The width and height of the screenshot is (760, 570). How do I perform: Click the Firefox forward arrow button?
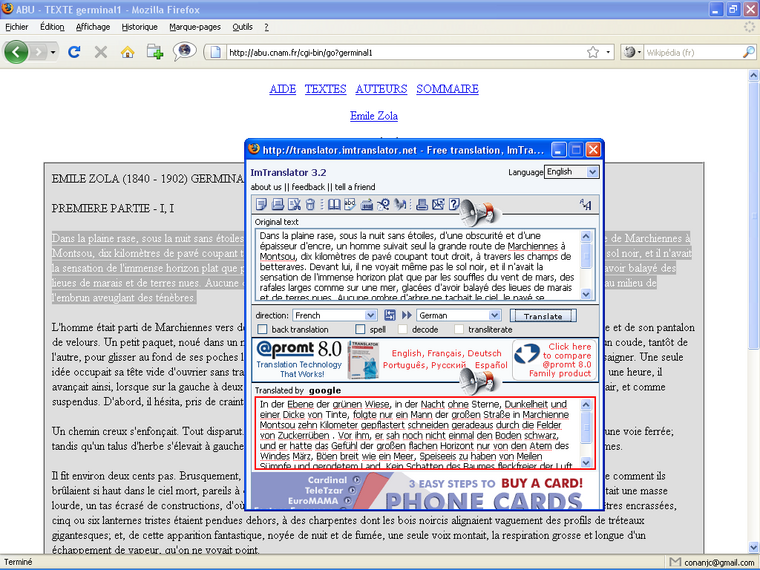(x=38, y=52)
